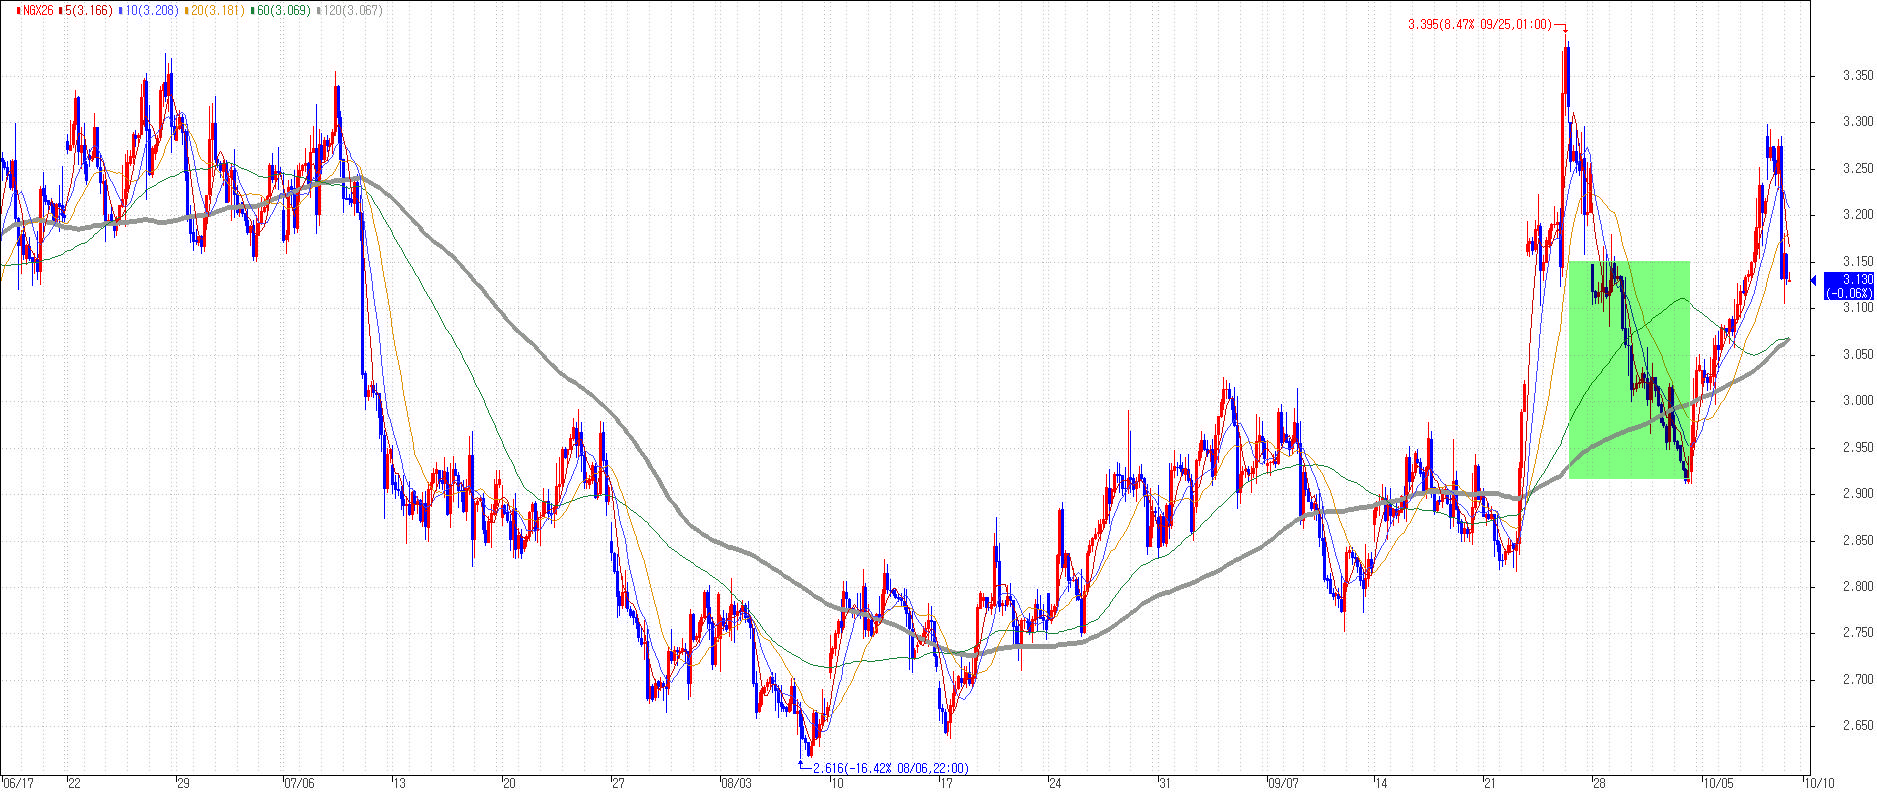Click the 2.950 price axis label

(1858, 448)
